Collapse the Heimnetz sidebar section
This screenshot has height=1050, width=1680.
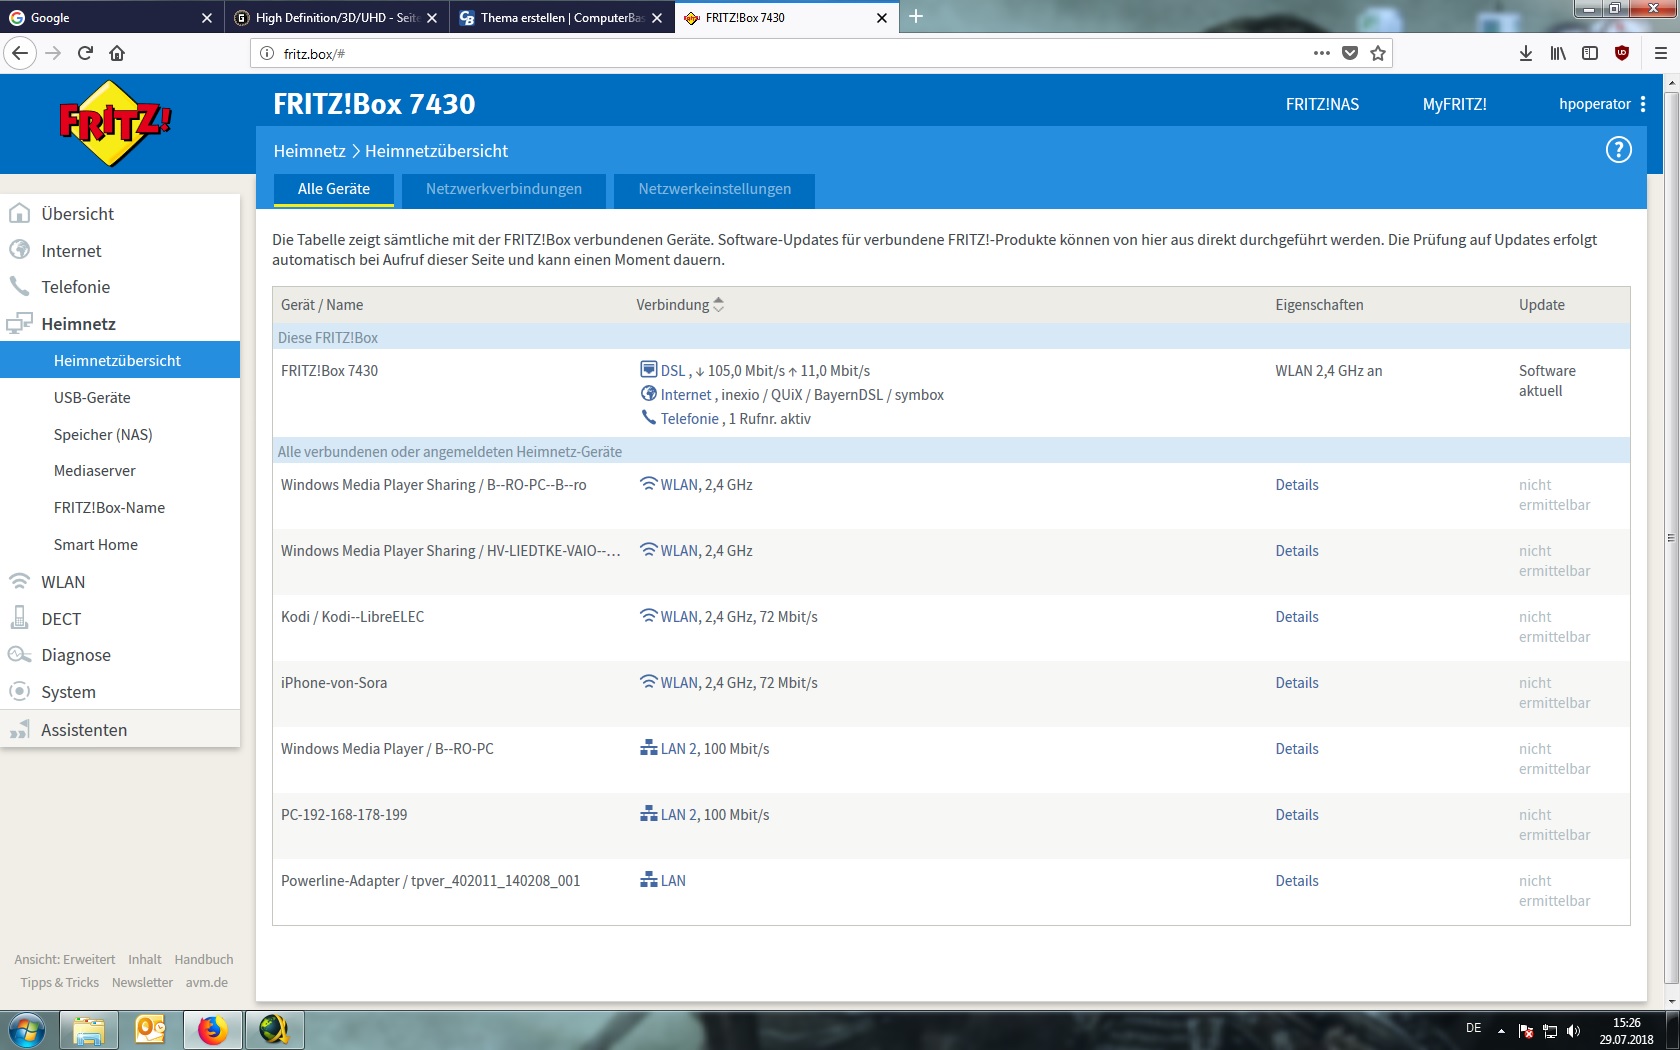[x=120, y=324]
